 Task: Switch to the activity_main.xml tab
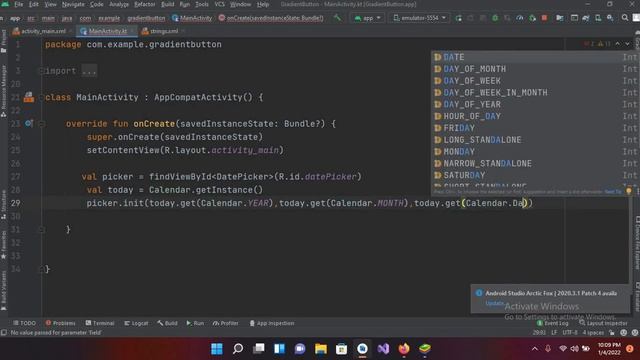point(43,31)
